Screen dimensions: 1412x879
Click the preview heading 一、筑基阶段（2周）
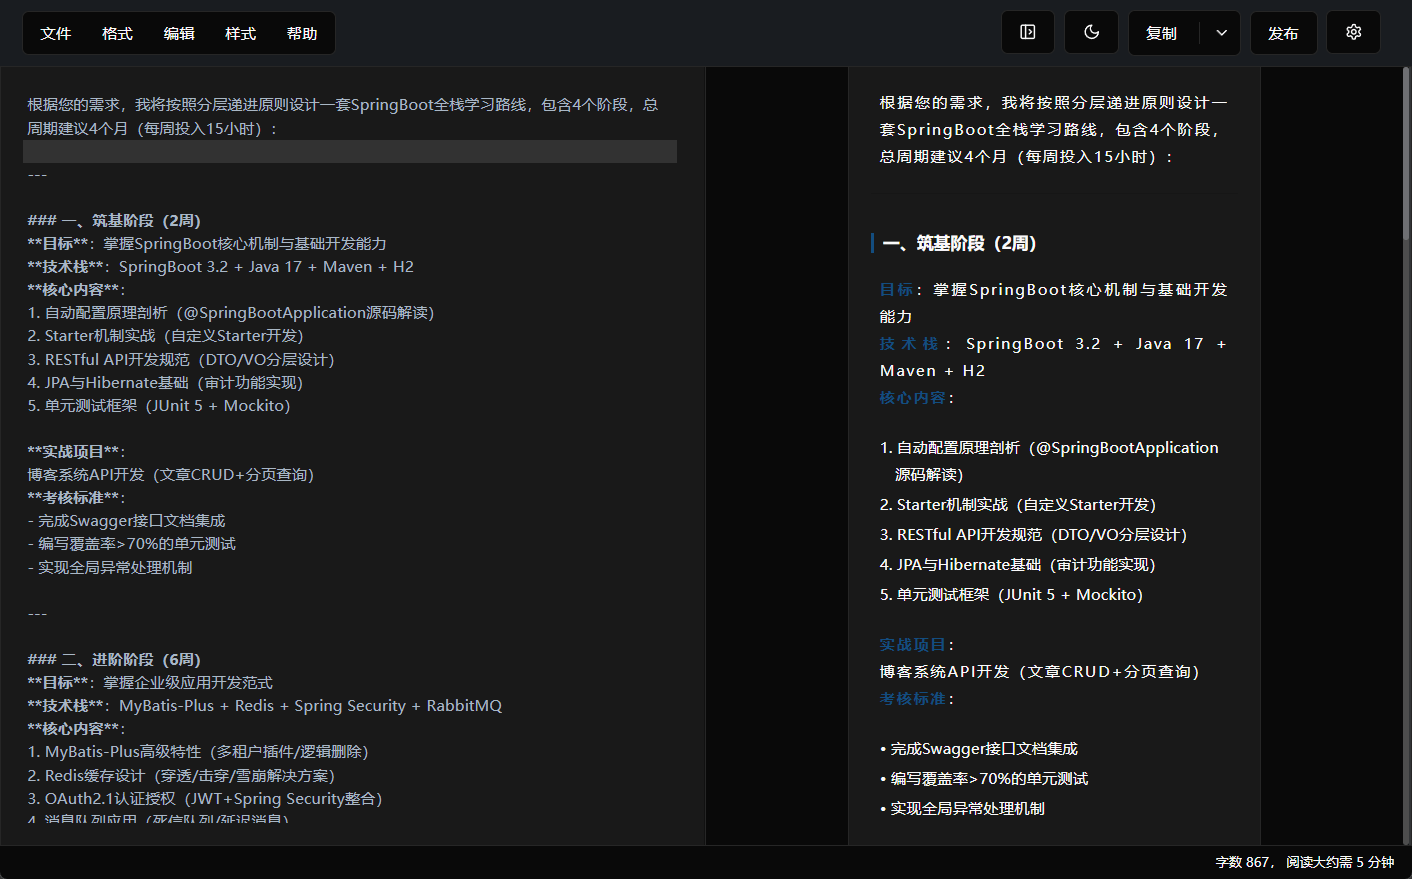coord(959,243)
